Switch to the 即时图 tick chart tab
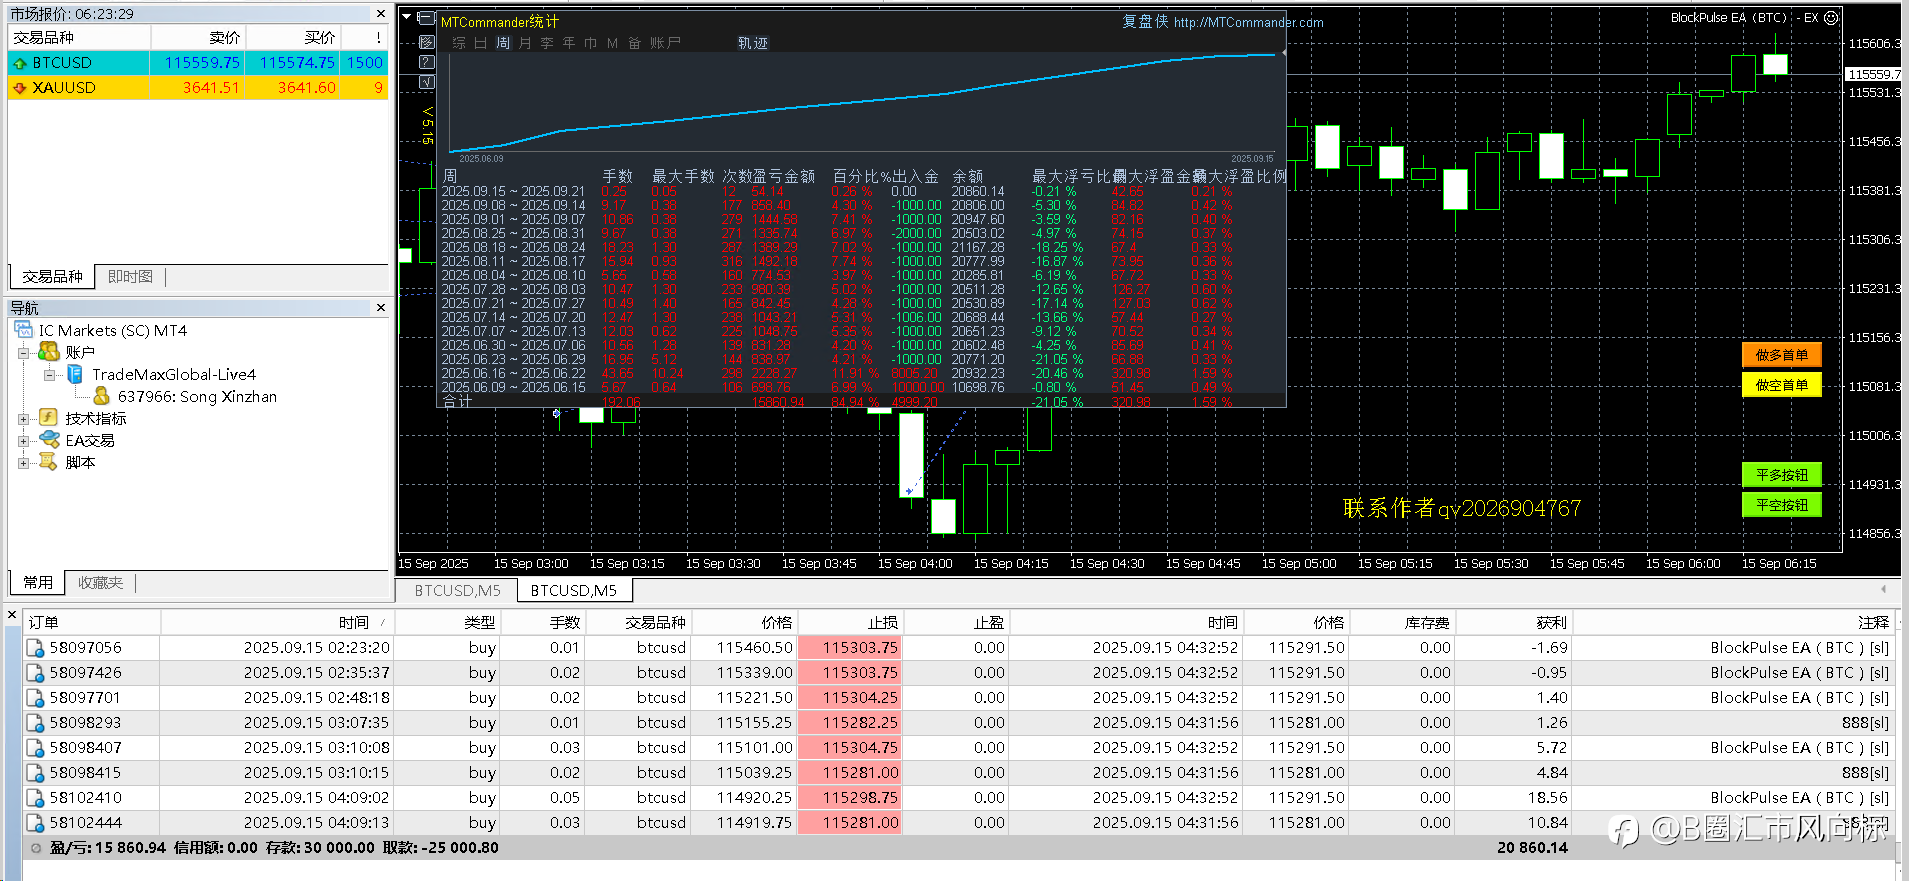 tap(130, 277)
